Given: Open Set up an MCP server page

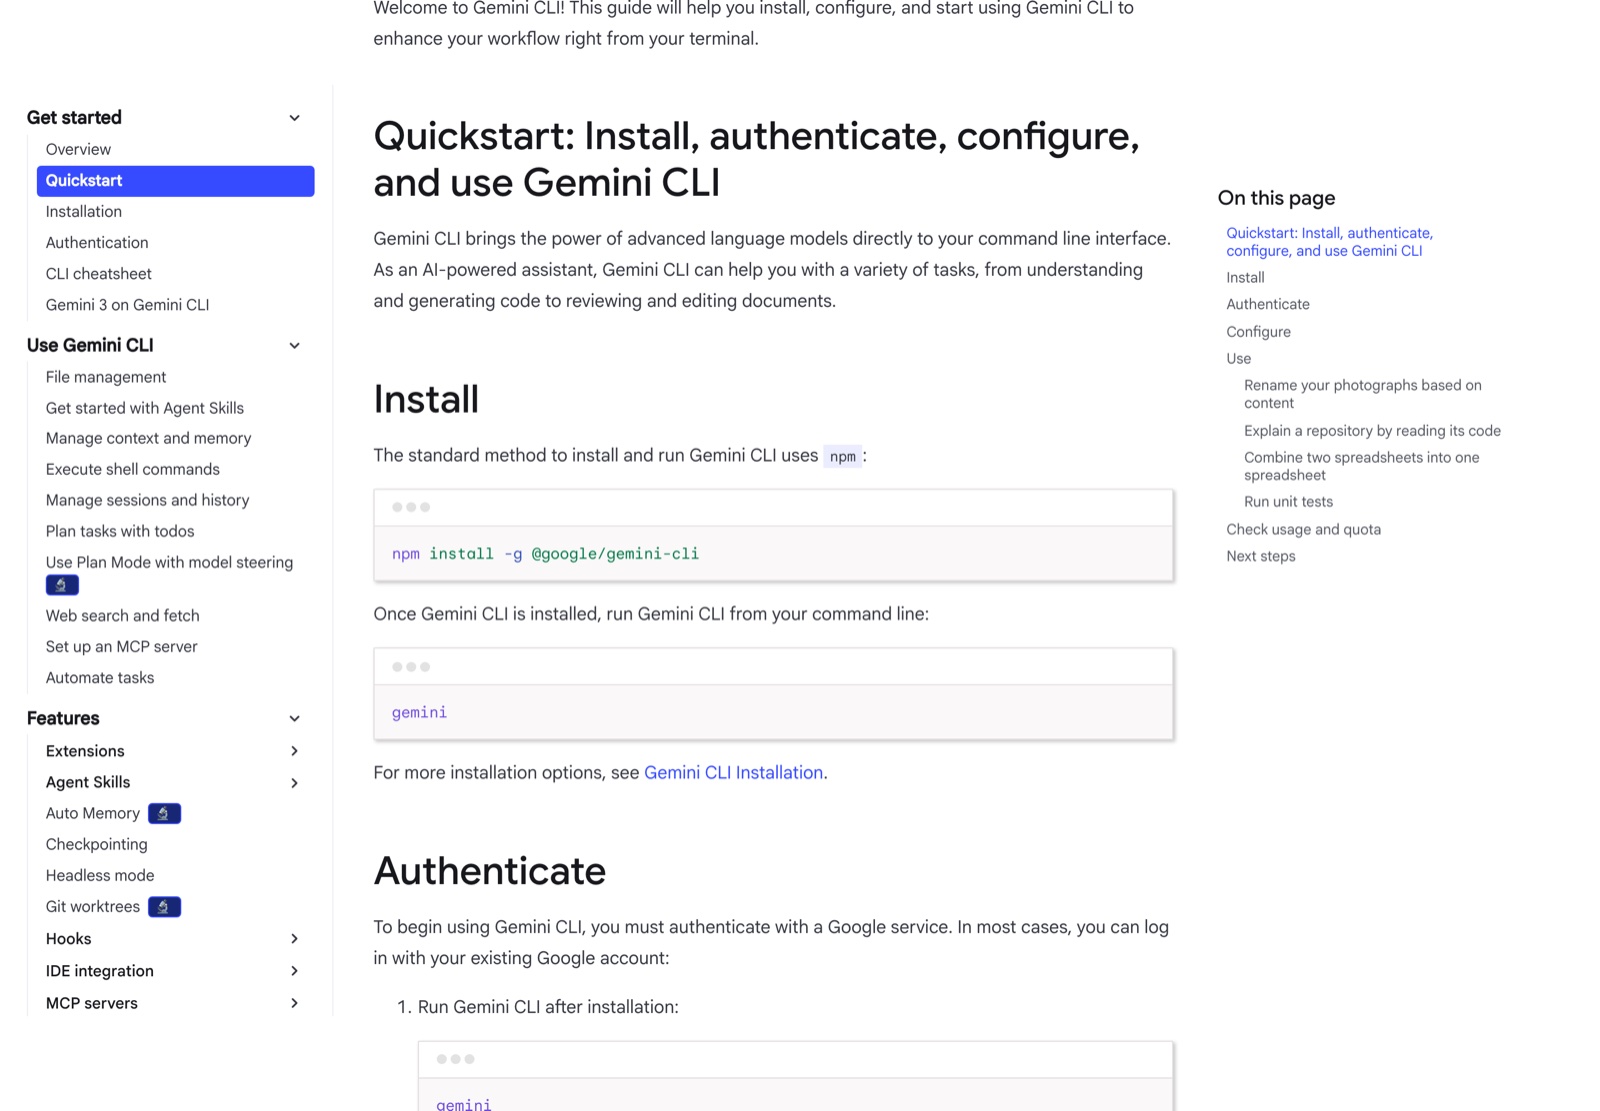Looking at the screenshot, I should [121, 646].
